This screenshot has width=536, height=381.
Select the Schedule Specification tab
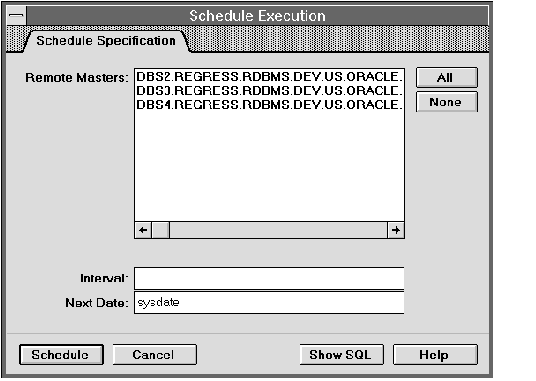(x=106, y=41)
